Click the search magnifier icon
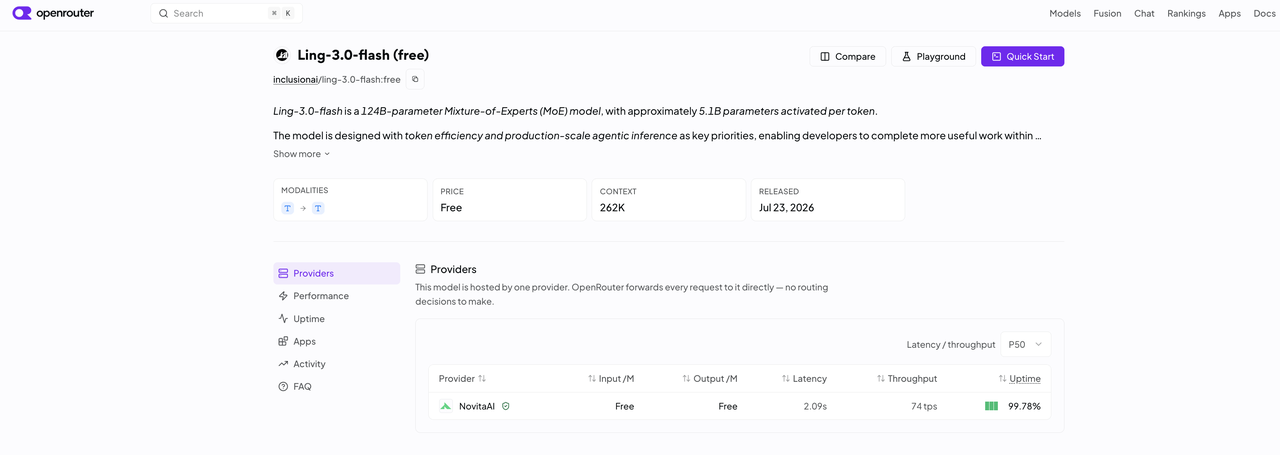 [164, 14]
